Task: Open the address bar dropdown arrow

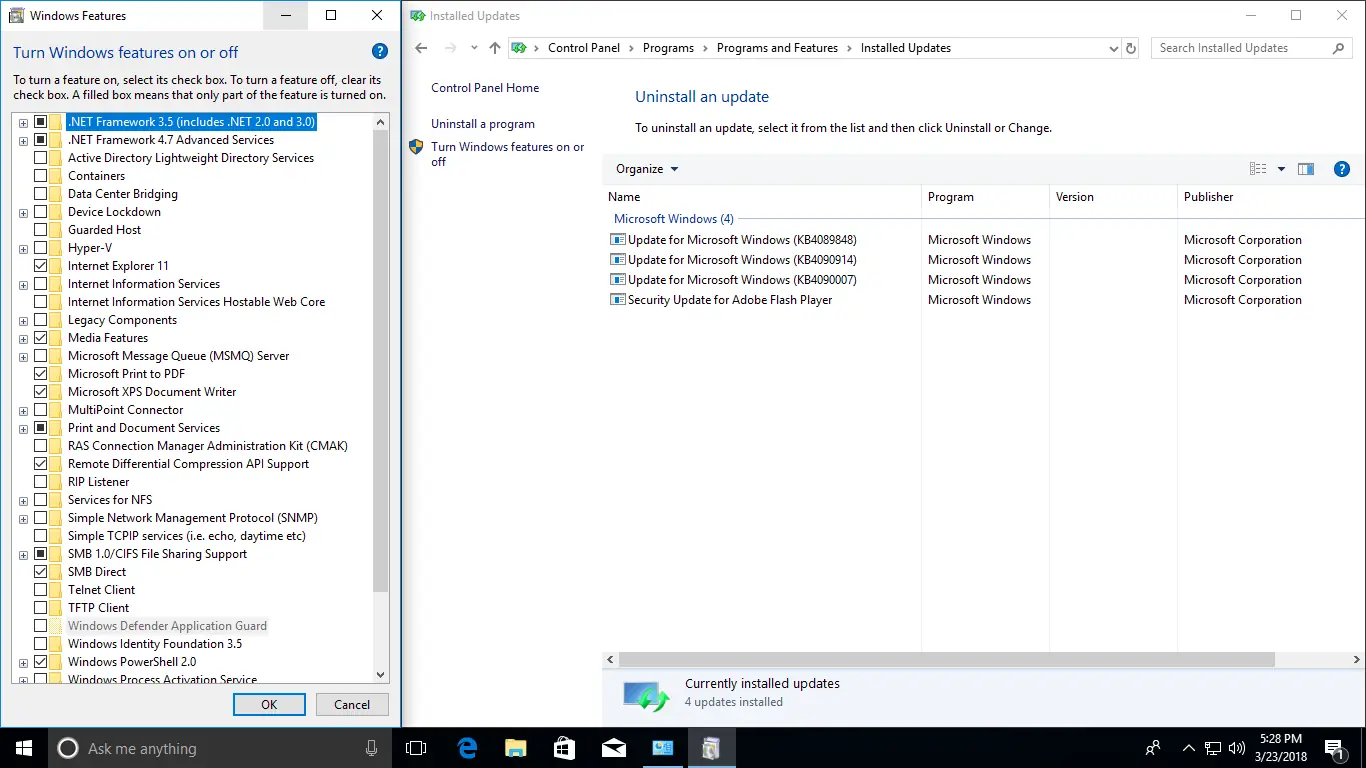Action: click(1113, 47)
